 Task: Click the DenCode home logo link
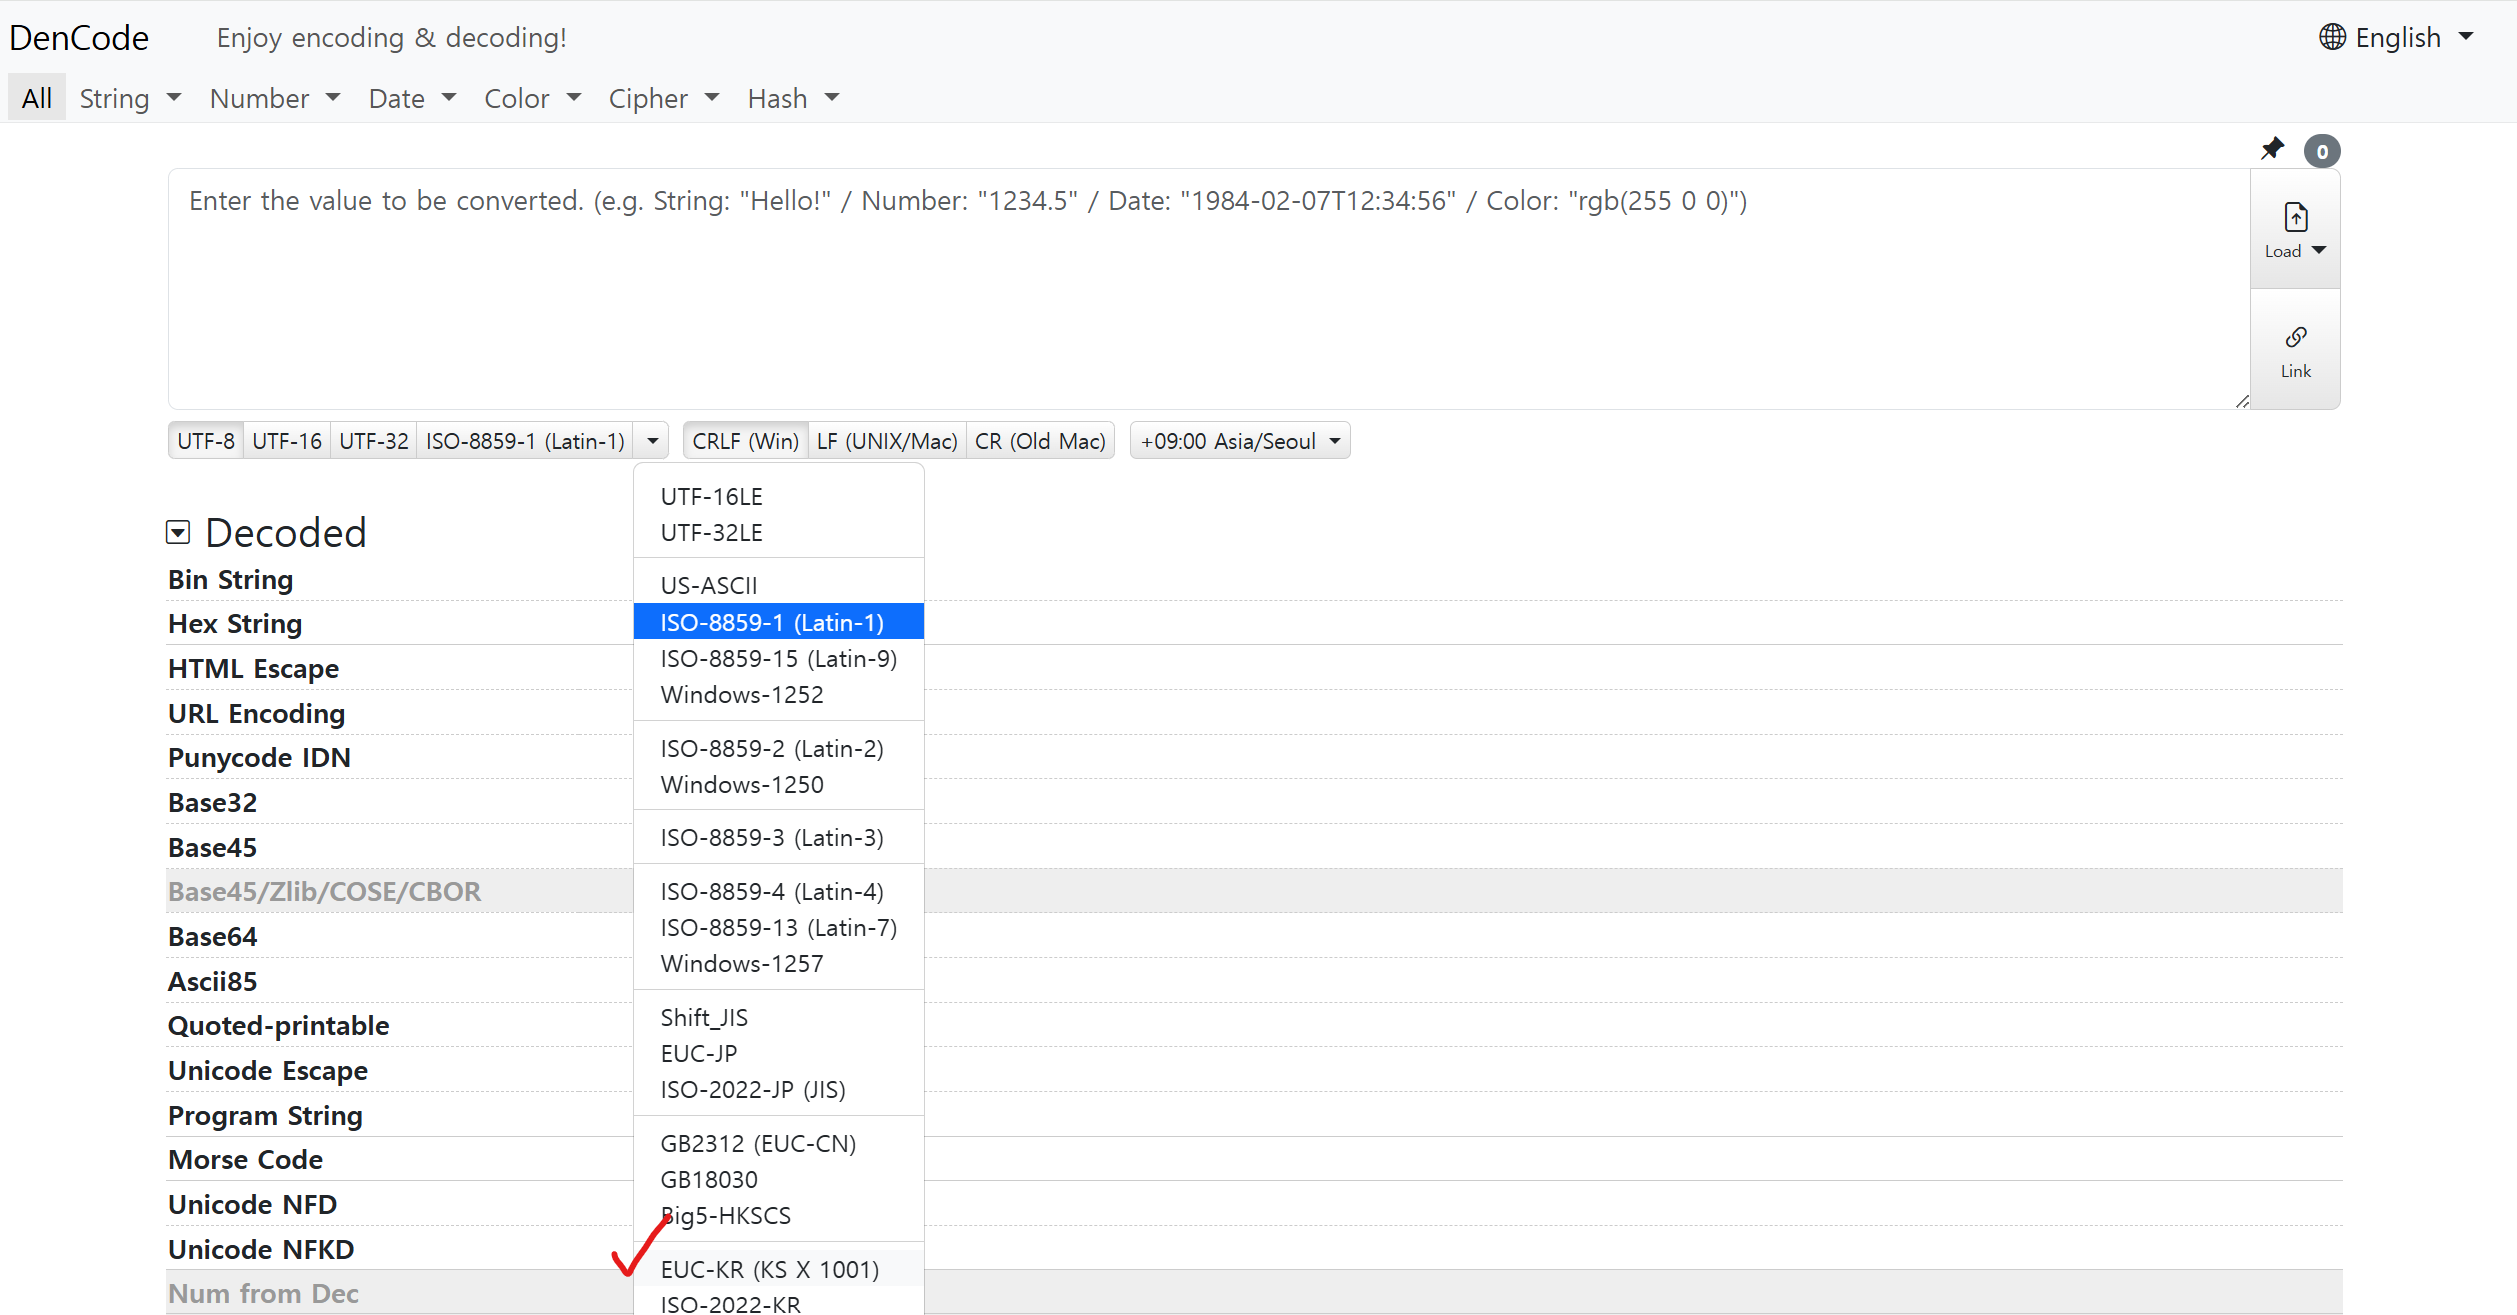(x=79, y=37)
